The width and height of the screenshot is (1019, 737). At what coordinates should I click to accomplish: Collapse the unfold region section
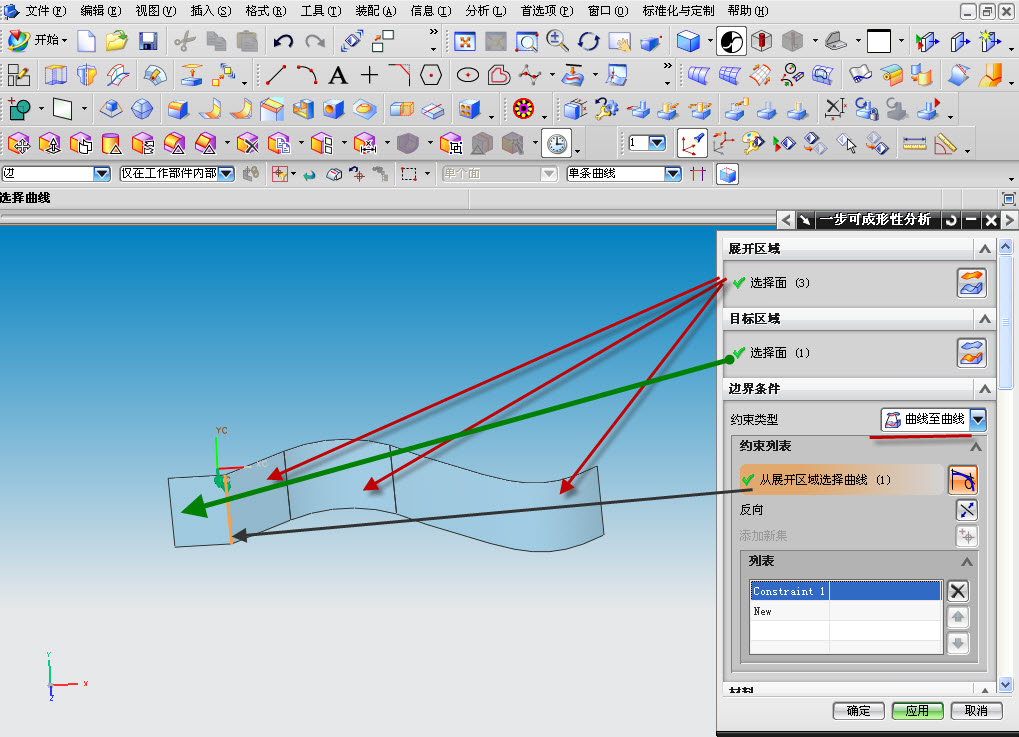tap(985, 249)
